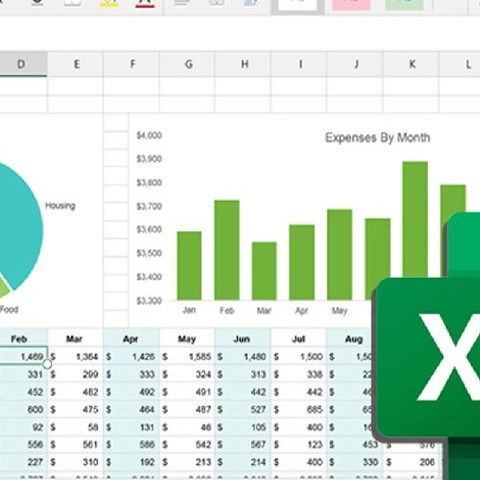Select cell 685 in Jul column
The width and height of the screenshot is (480, 480).
click(x=299, y=409)
